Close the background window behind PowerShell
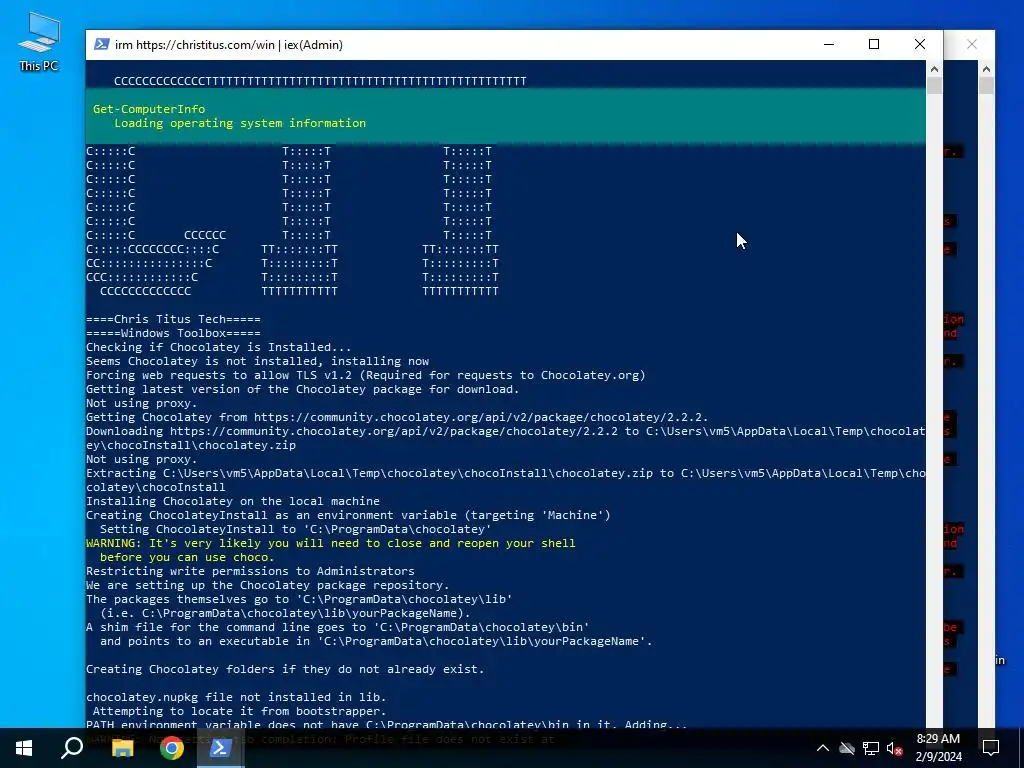The width and height of the screenshot is (1024, 768). pos(972,44)
